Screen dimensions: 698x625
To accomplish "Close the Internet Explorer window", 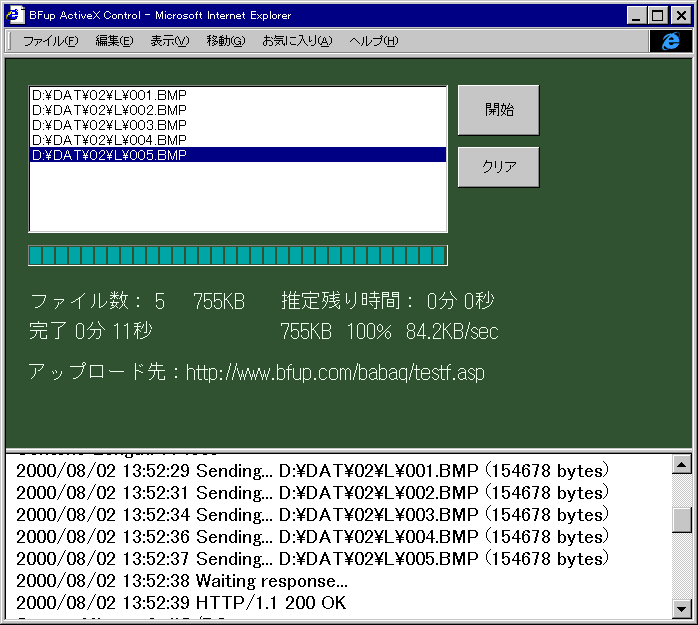I will coord(681,16).
